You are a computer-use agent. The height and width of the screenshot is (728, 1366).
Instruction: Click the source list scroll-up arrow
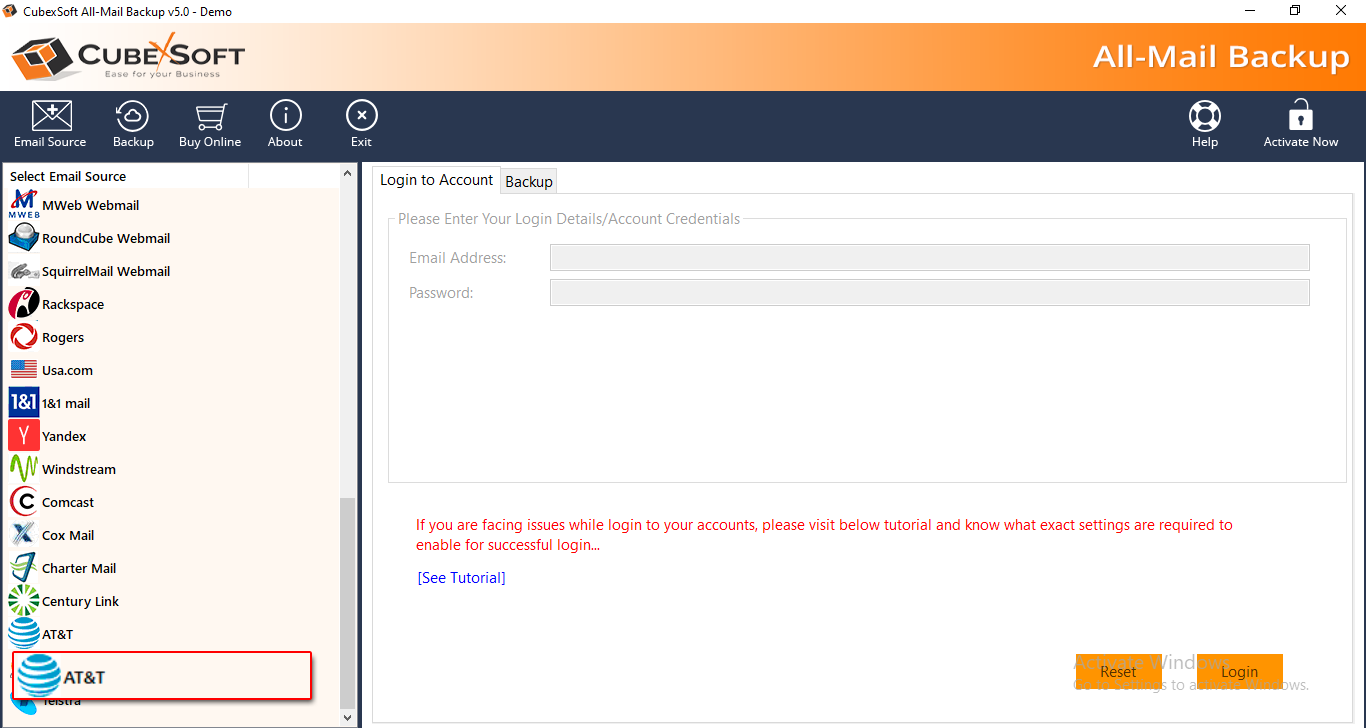348,174
